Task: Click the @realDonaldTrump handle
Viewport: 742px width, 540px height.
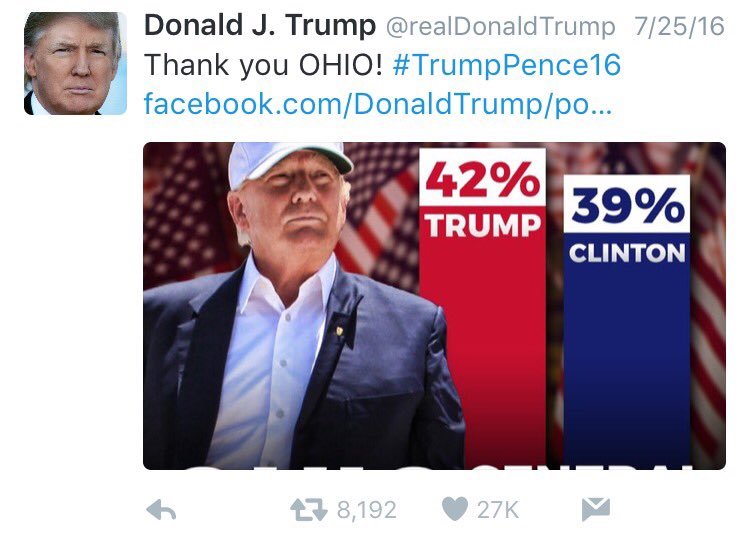Action: click(501, 26)
